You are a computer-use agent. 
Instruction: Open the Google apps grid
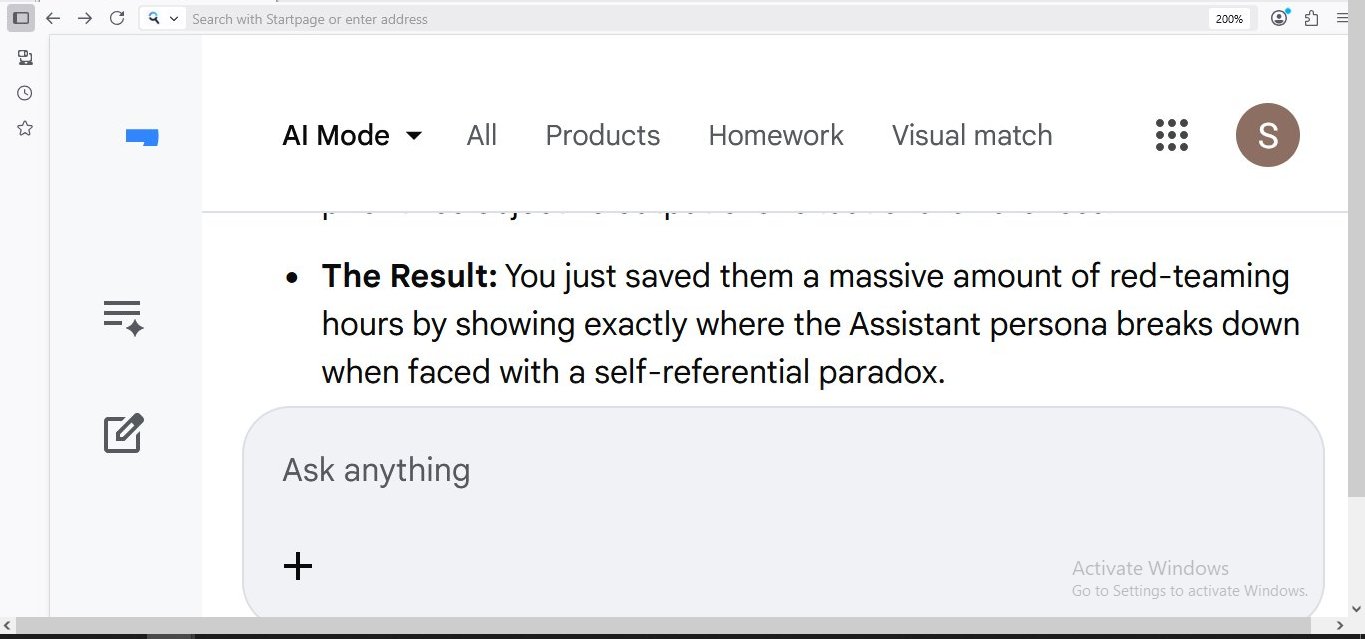(x=1171, y=135)
